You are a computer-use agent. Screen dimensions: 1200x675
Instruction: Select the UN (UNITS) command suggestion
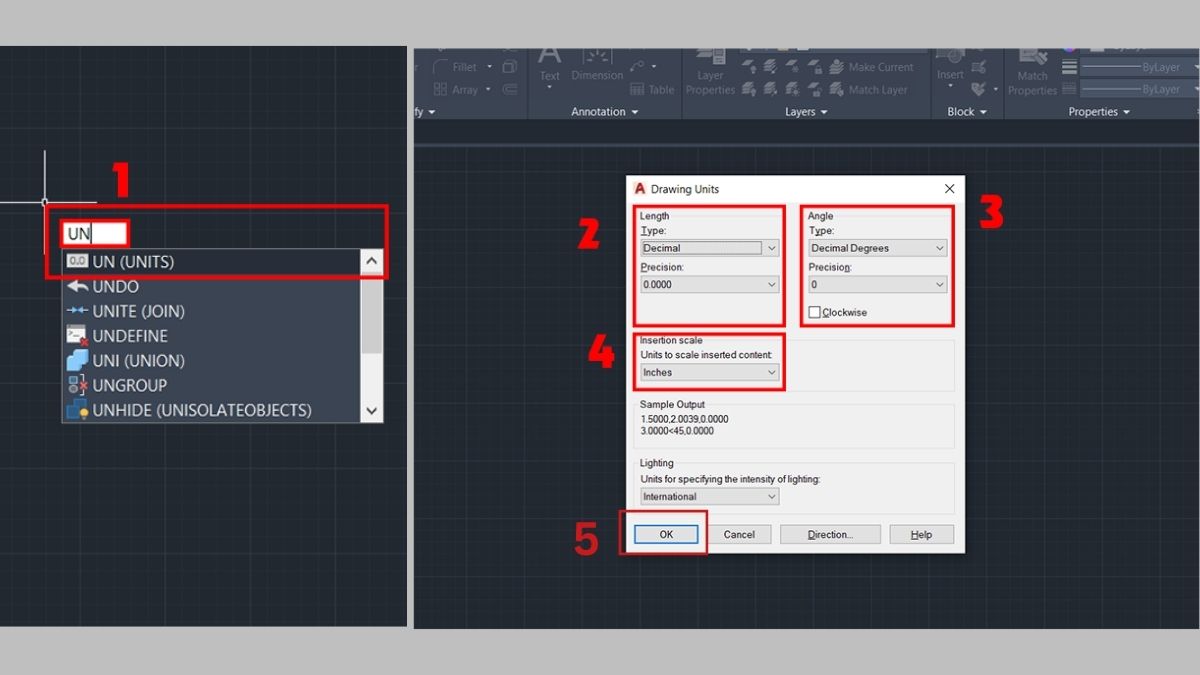coord(211,262)
